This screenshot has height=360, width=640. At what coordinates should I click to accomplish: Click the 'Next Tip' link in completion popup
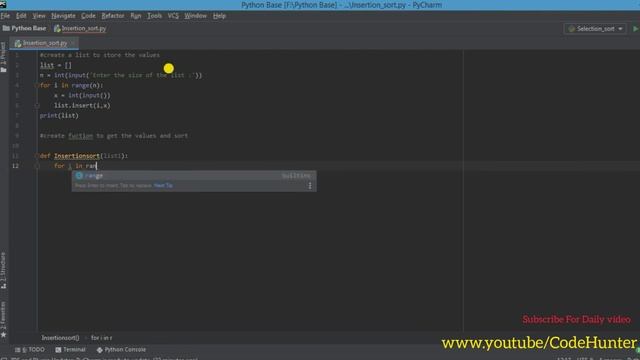[163, 185]
